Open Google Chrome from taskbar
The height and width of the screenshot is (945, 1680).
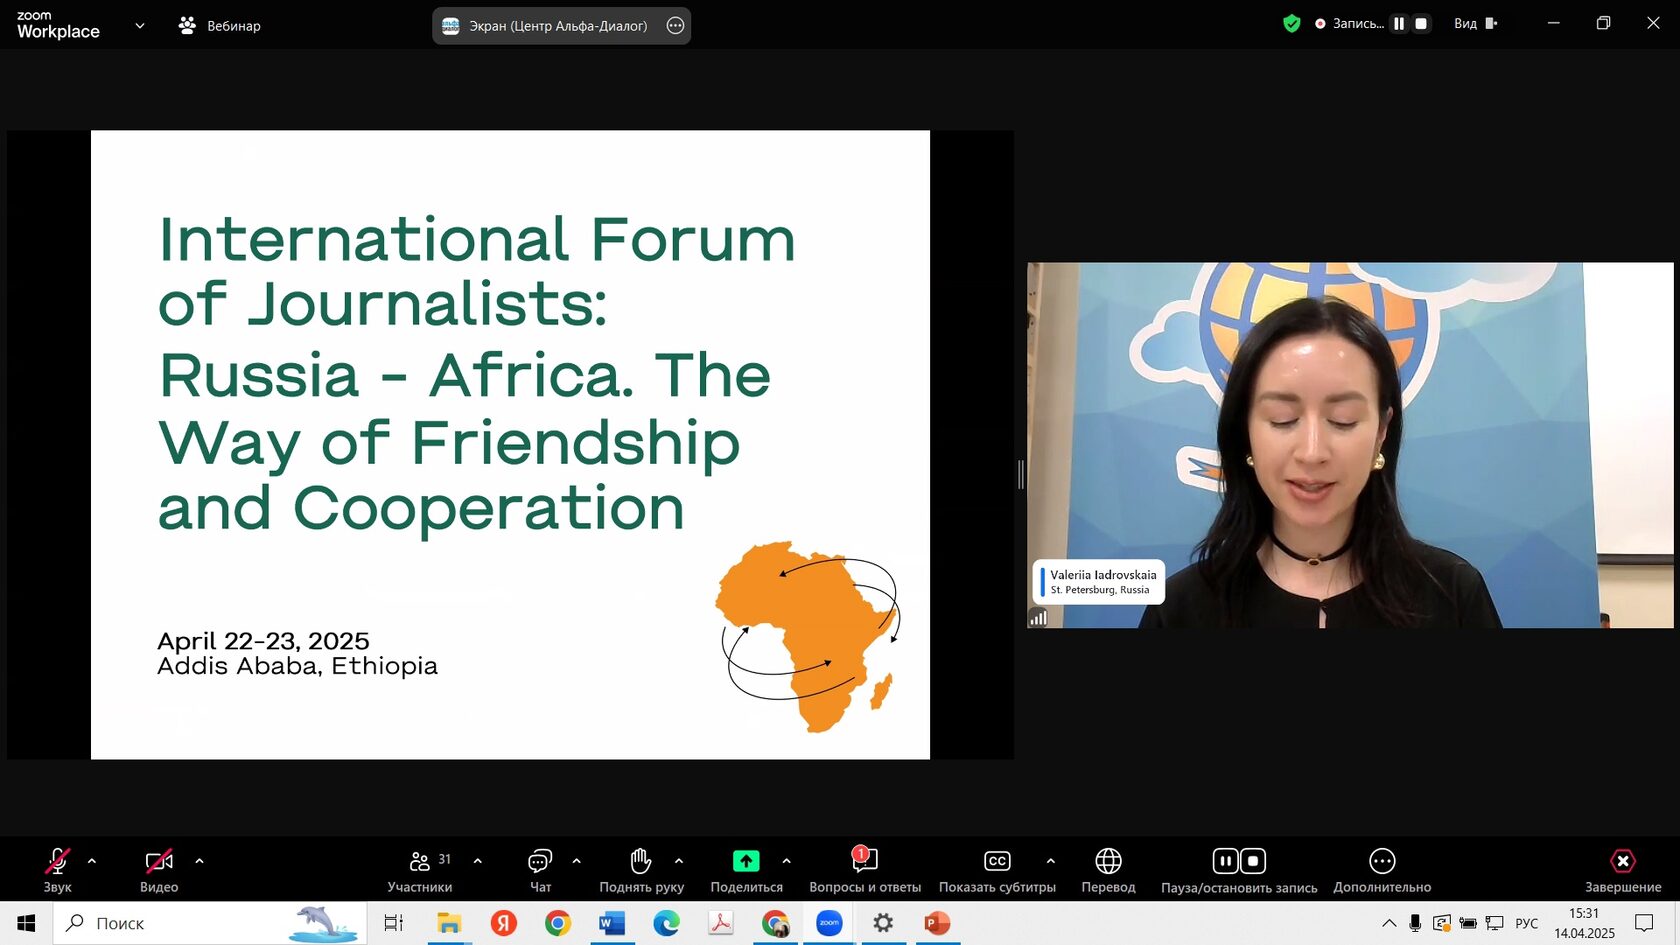click(558, 923)
